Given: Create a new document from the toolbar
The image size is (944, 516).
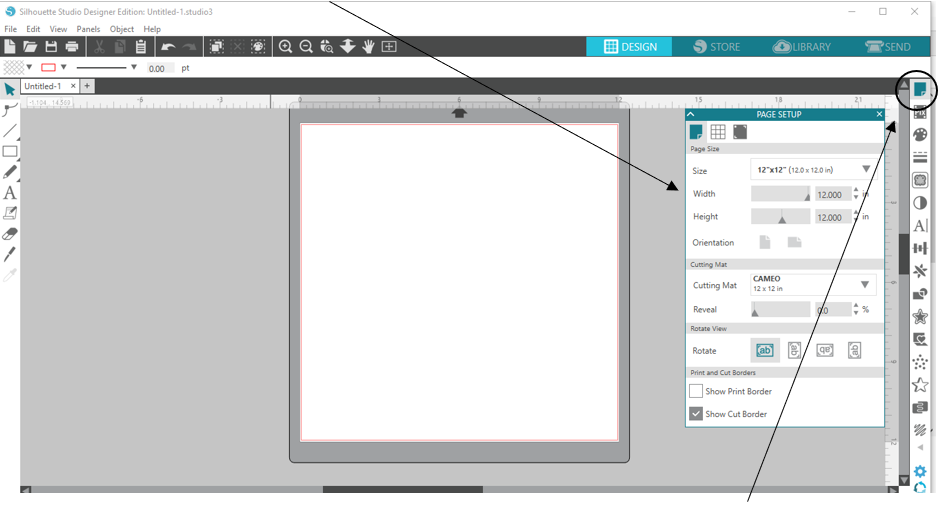Looking at the screenshot, I should pyautogui.click(x=10, y=46).
